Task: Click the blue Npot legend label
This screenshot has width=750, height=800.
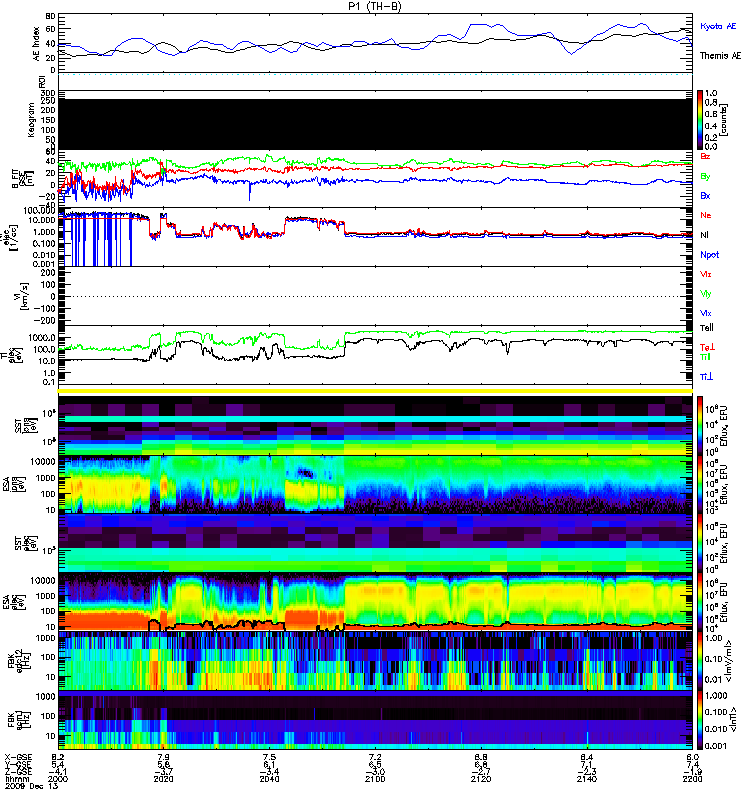Action: (x=710, y=255)
